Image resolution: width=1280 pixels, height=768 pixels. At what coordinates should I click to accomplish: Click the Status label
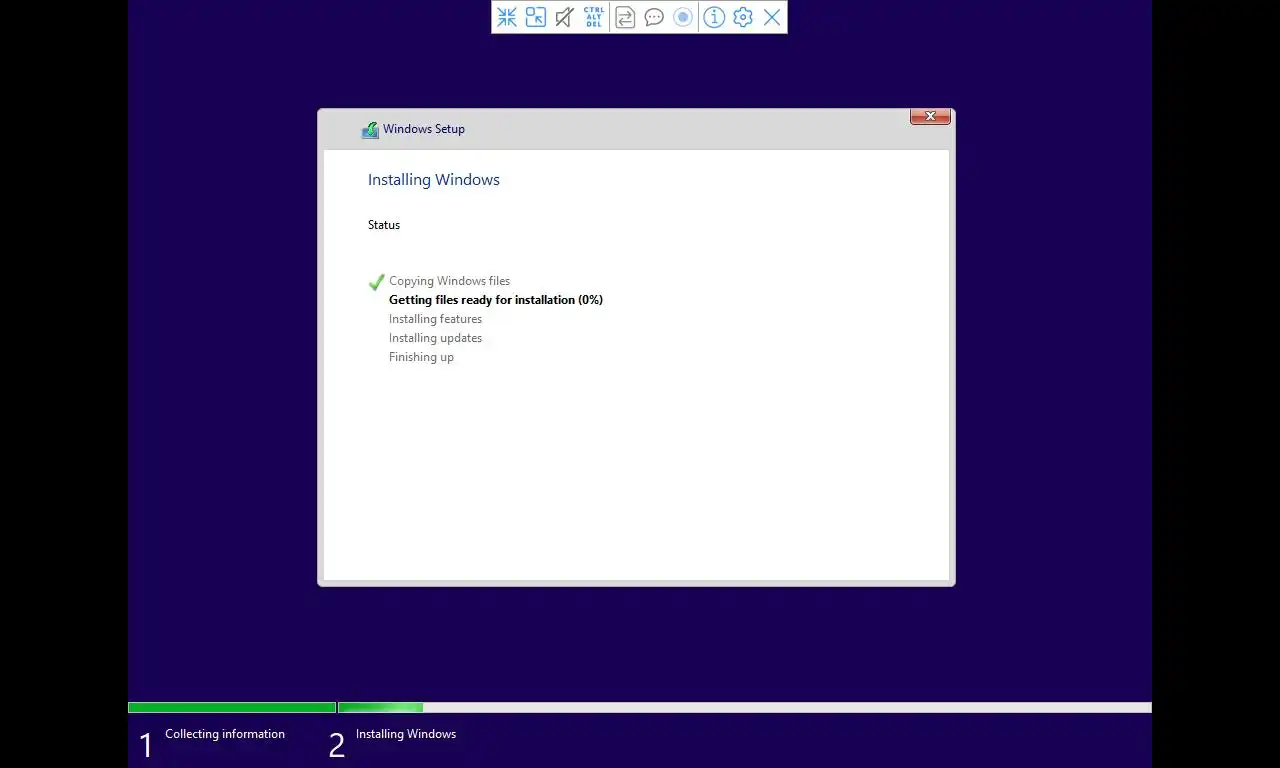click(x=384, y=225)
